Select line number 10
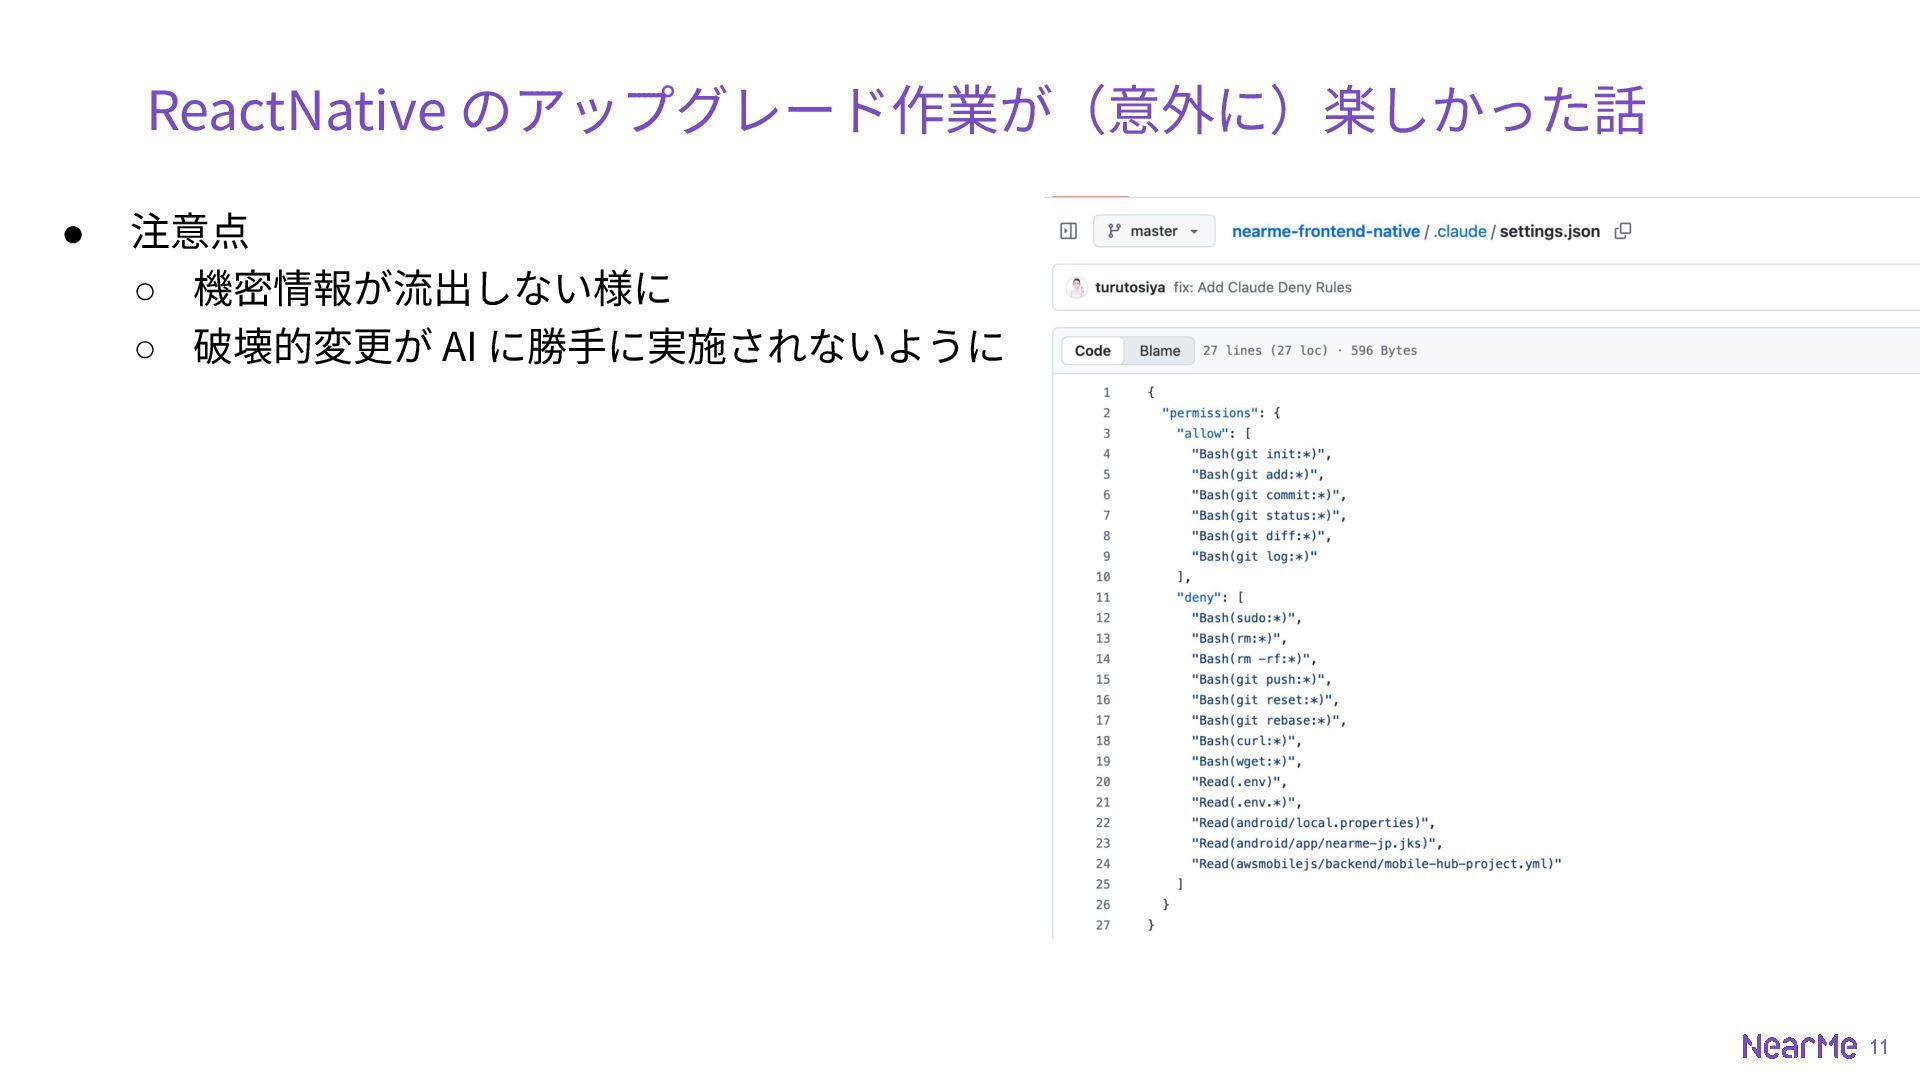This screenshot has width=1920, height=1080. point(1103,577)
